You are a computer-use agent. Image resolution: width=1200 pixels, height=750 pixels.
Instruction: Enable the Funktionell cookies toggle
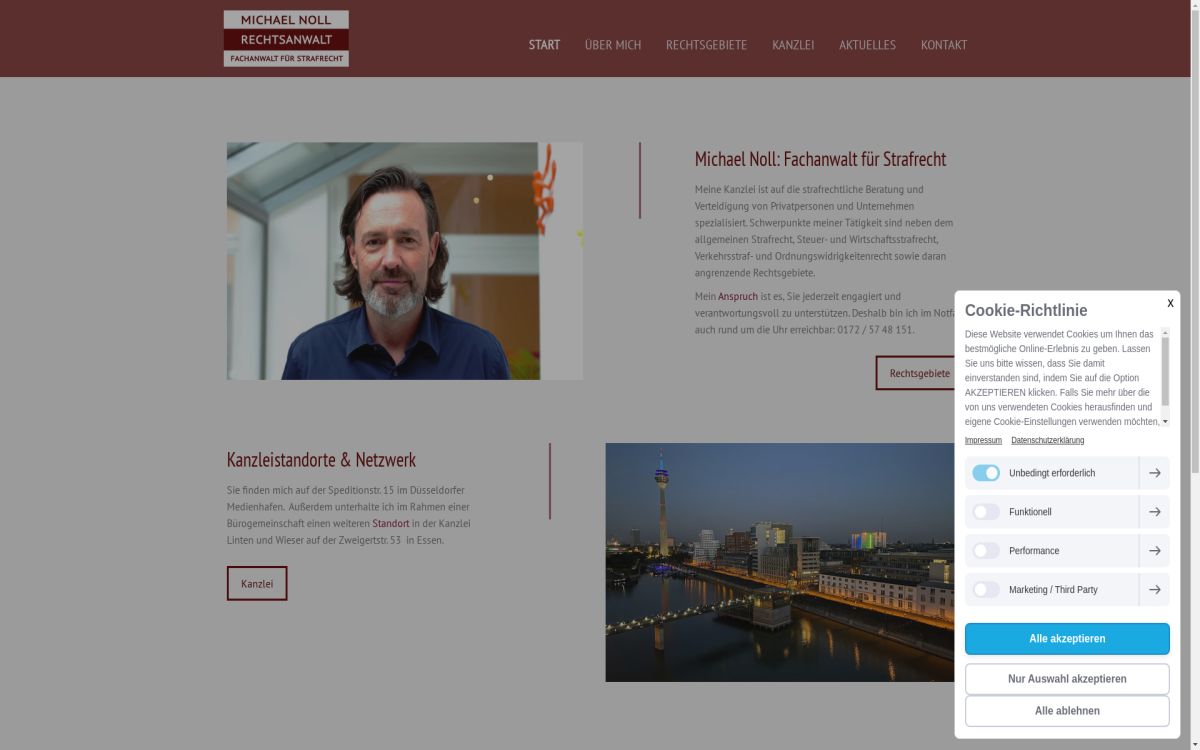(x=986, y=512)
